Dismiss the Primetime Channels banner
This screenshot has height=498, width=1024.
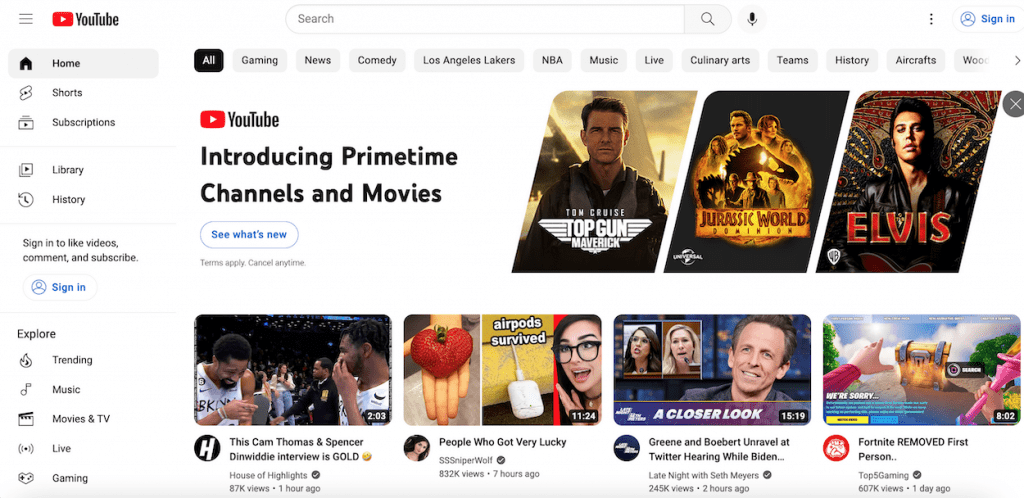(1014, 103)
